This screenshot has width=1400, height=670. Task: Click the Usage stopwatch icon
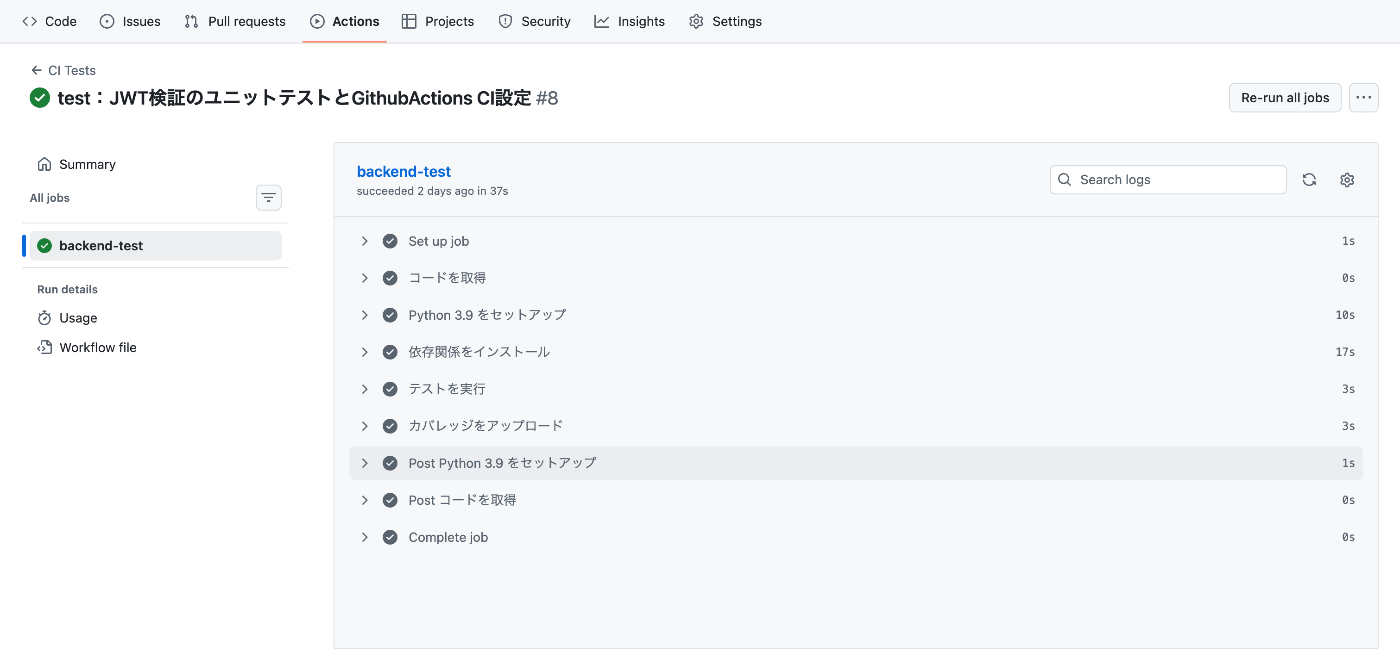click(44, 318)
